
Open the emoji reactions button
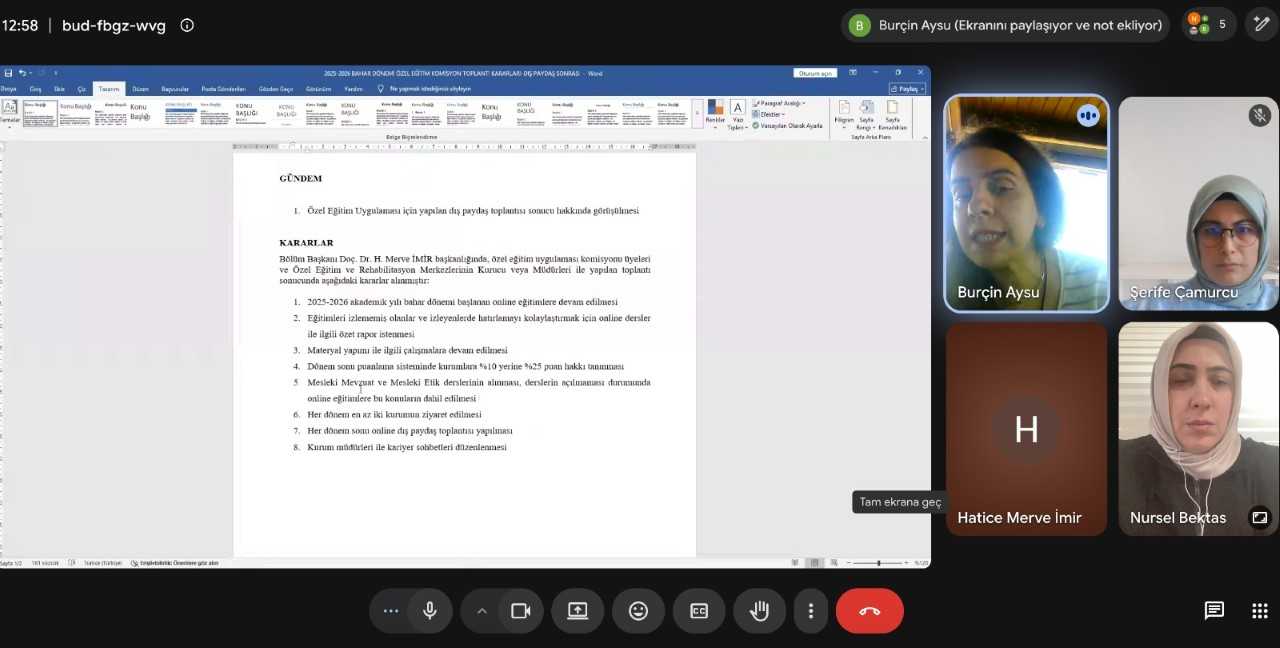(x=638, y=611)
